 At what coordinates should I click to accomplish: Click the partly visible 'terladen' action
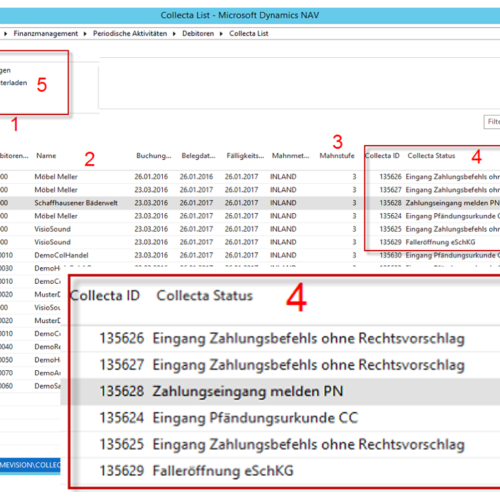[13, 83]
